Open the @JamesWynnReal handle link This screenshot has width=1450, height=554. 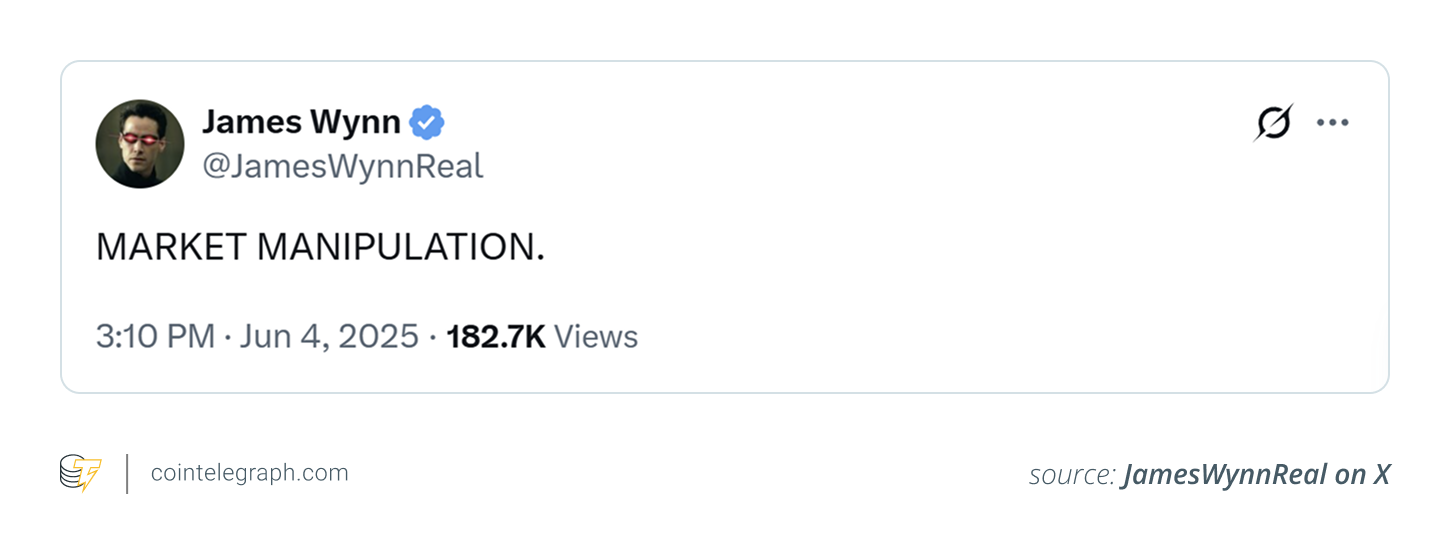pos(343,166)
